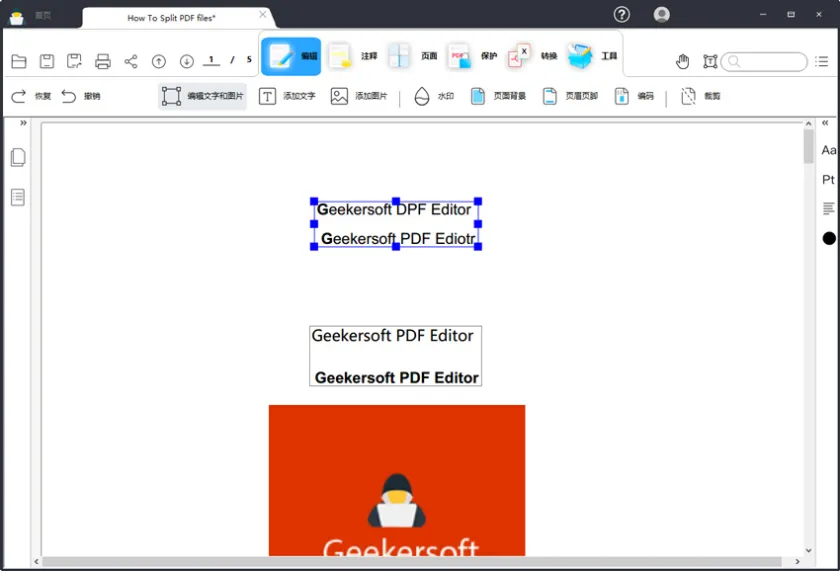This screenshot has width=840, height=571.
Task: Open the Watermark (水印) tool
Action: (x=434, y=97)
